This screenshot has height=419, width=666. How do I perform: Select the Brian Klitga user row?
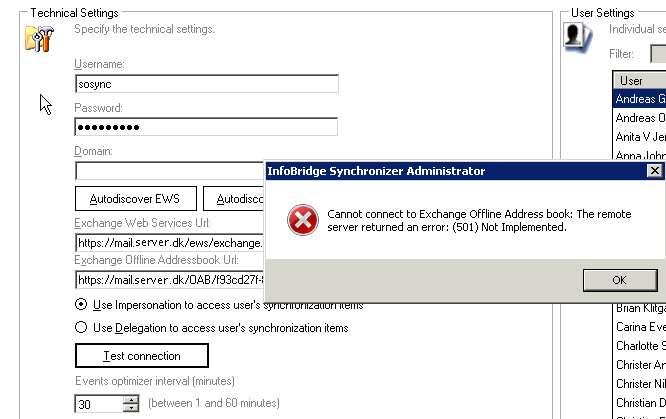point(640,308)
